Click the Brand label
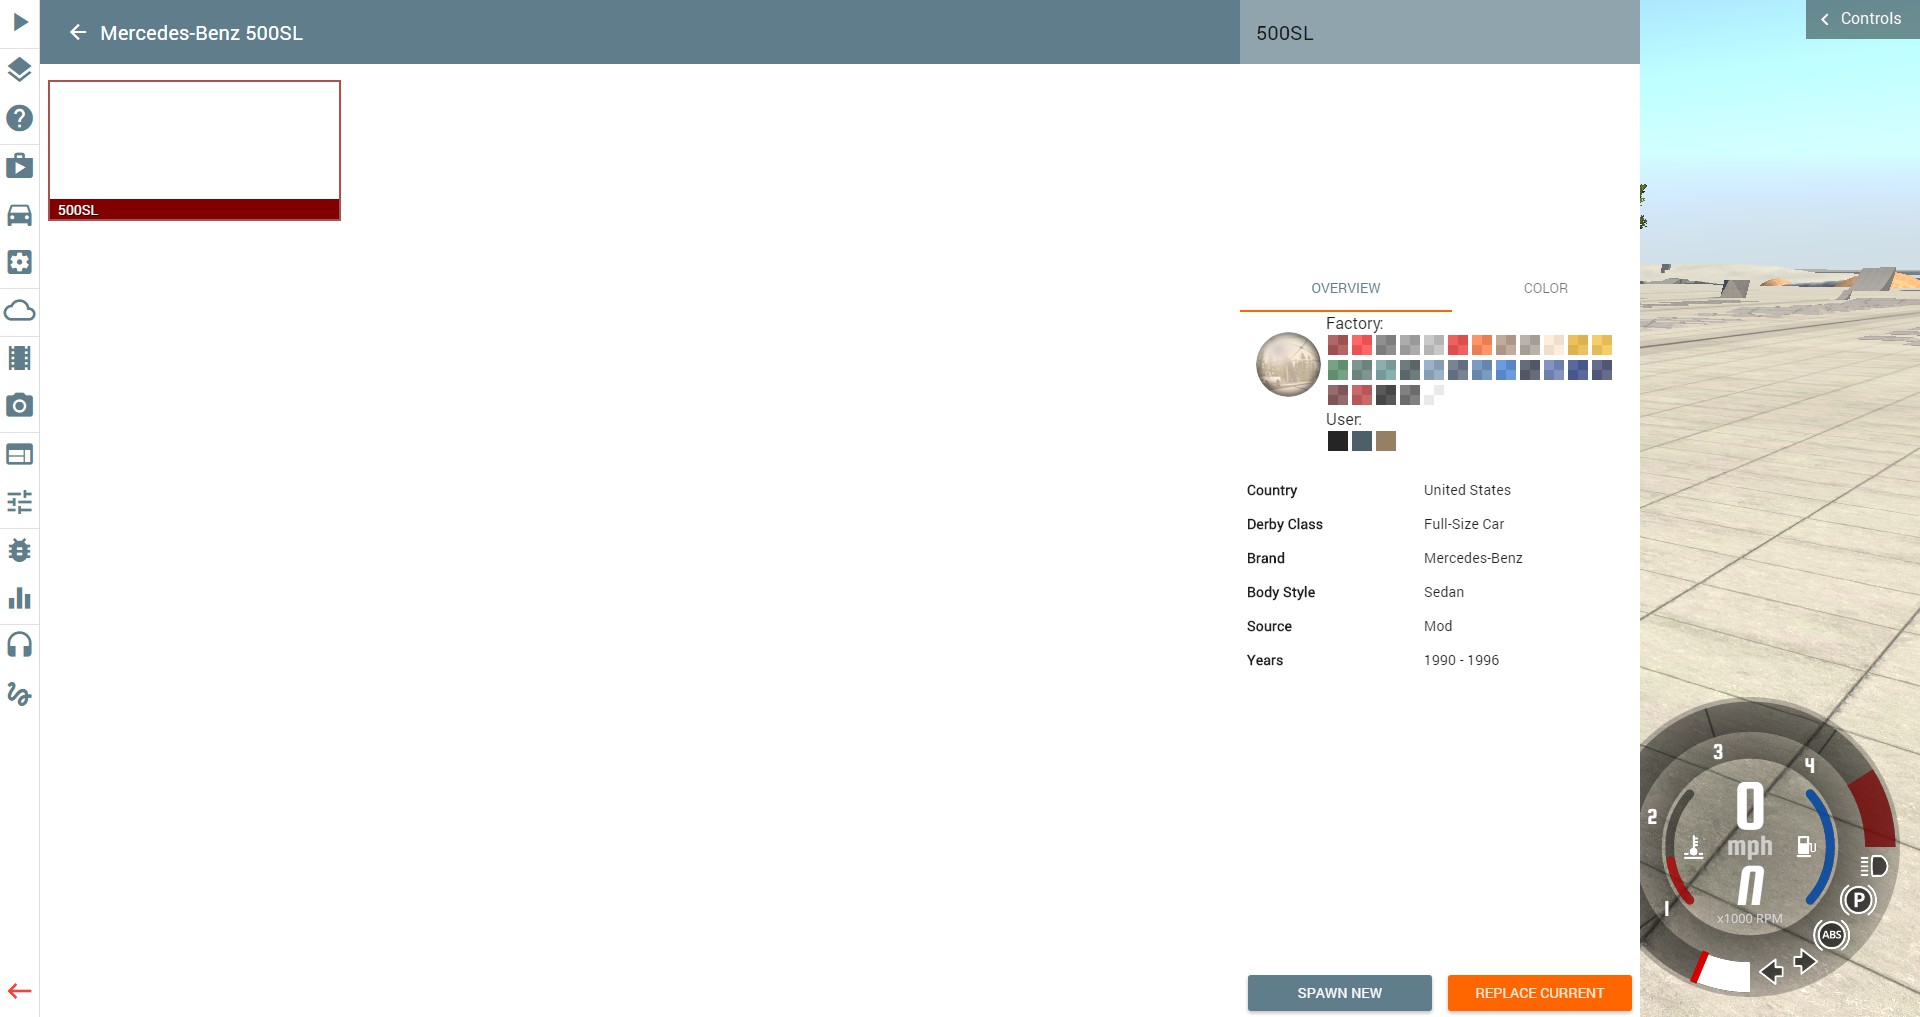This screenshot has width=1920, height=1017. [1266, 558]
